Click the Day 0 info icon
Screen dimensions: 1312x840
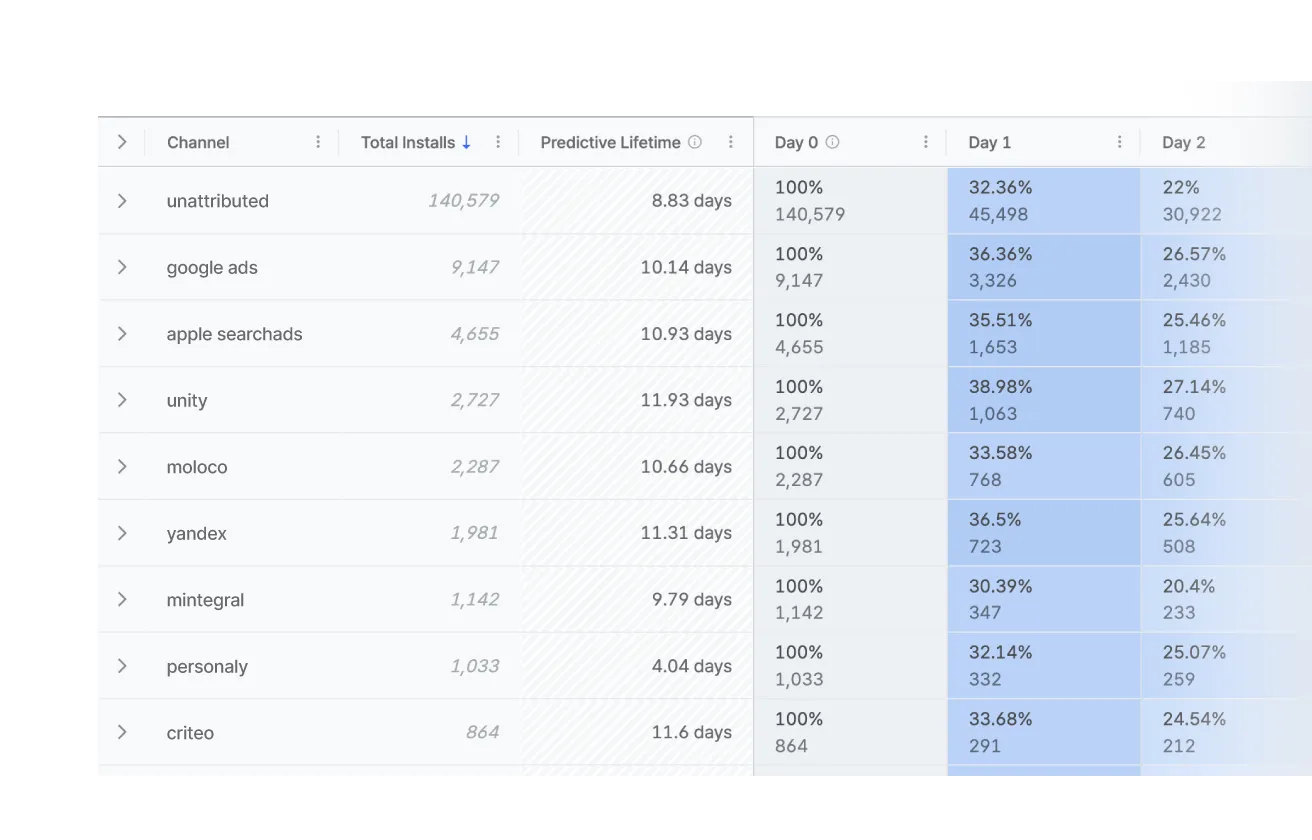(x=831, y=142)
